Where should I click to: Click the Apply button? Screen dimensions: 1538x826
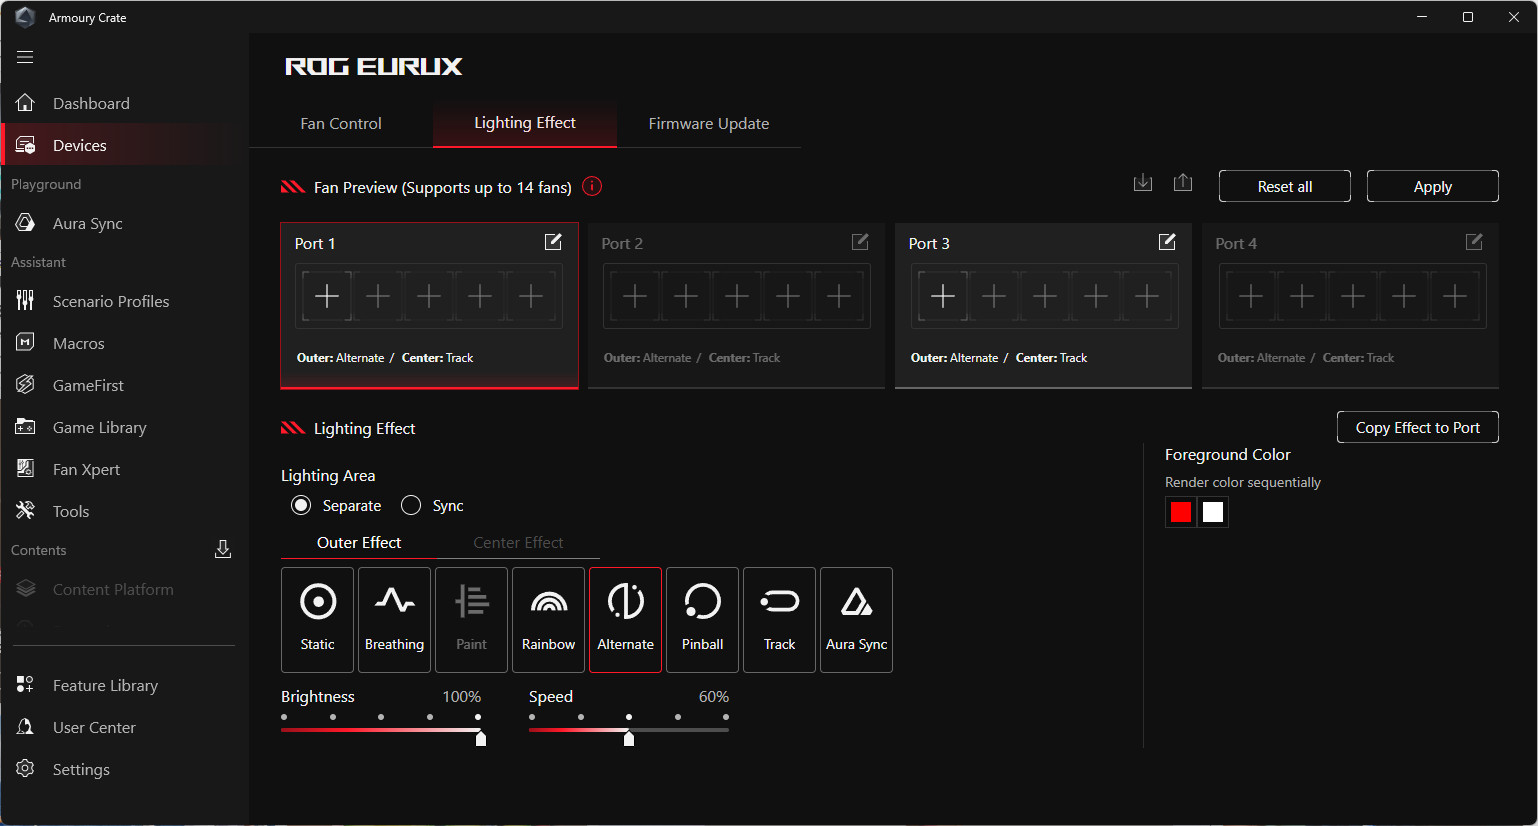coord(1433,186)
